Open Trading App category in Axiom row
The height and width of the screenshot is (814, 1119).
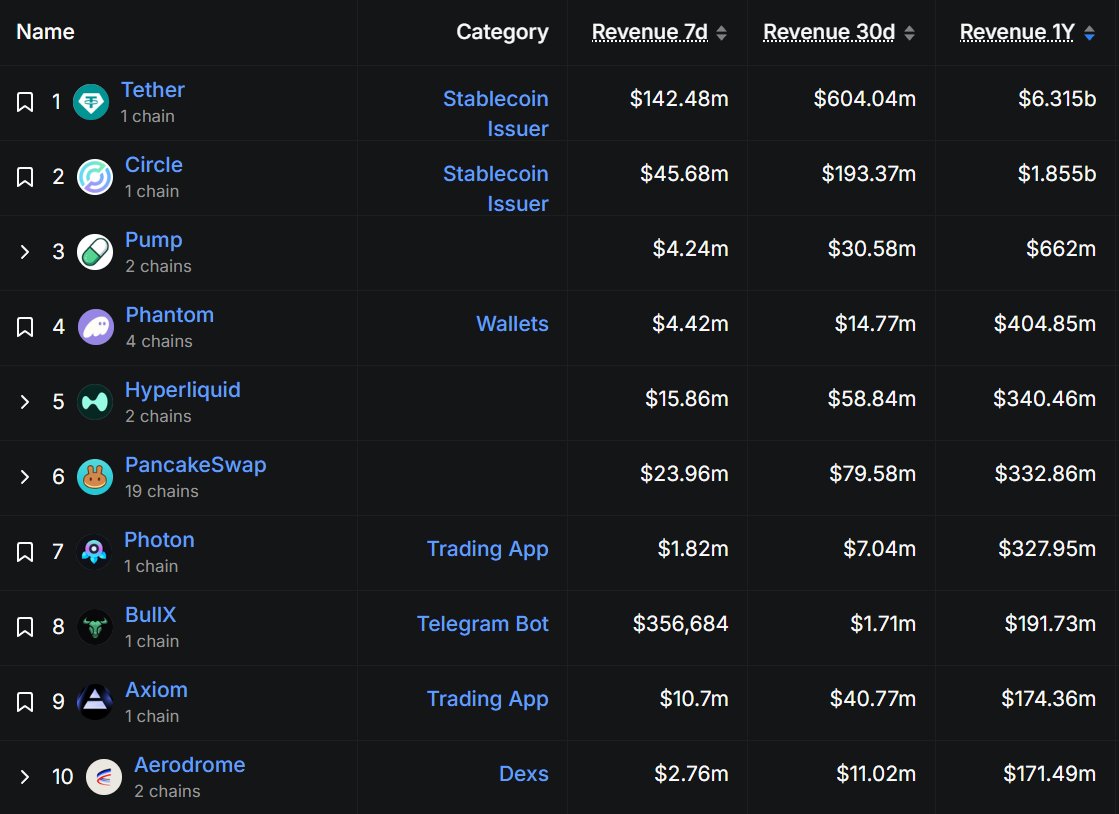pyautogui.click(x=487, y=699)
